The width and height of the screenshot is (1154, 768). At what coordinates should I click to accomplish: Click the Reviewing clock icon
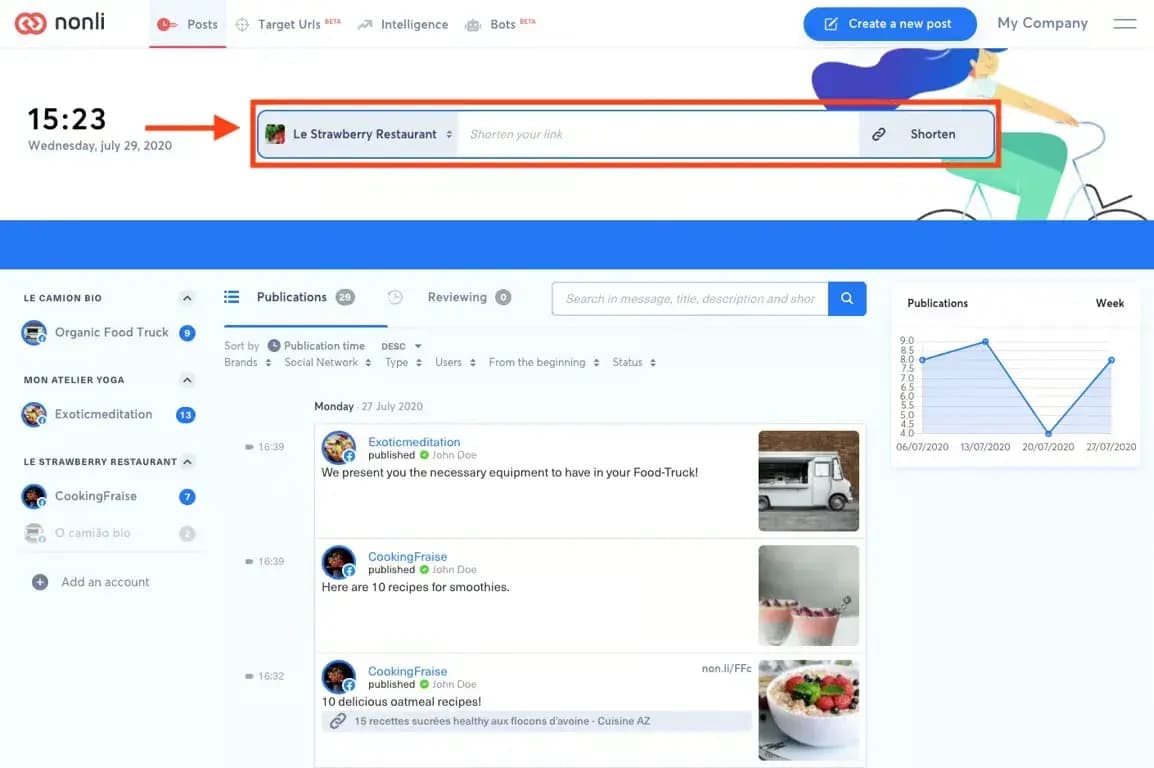395,297
